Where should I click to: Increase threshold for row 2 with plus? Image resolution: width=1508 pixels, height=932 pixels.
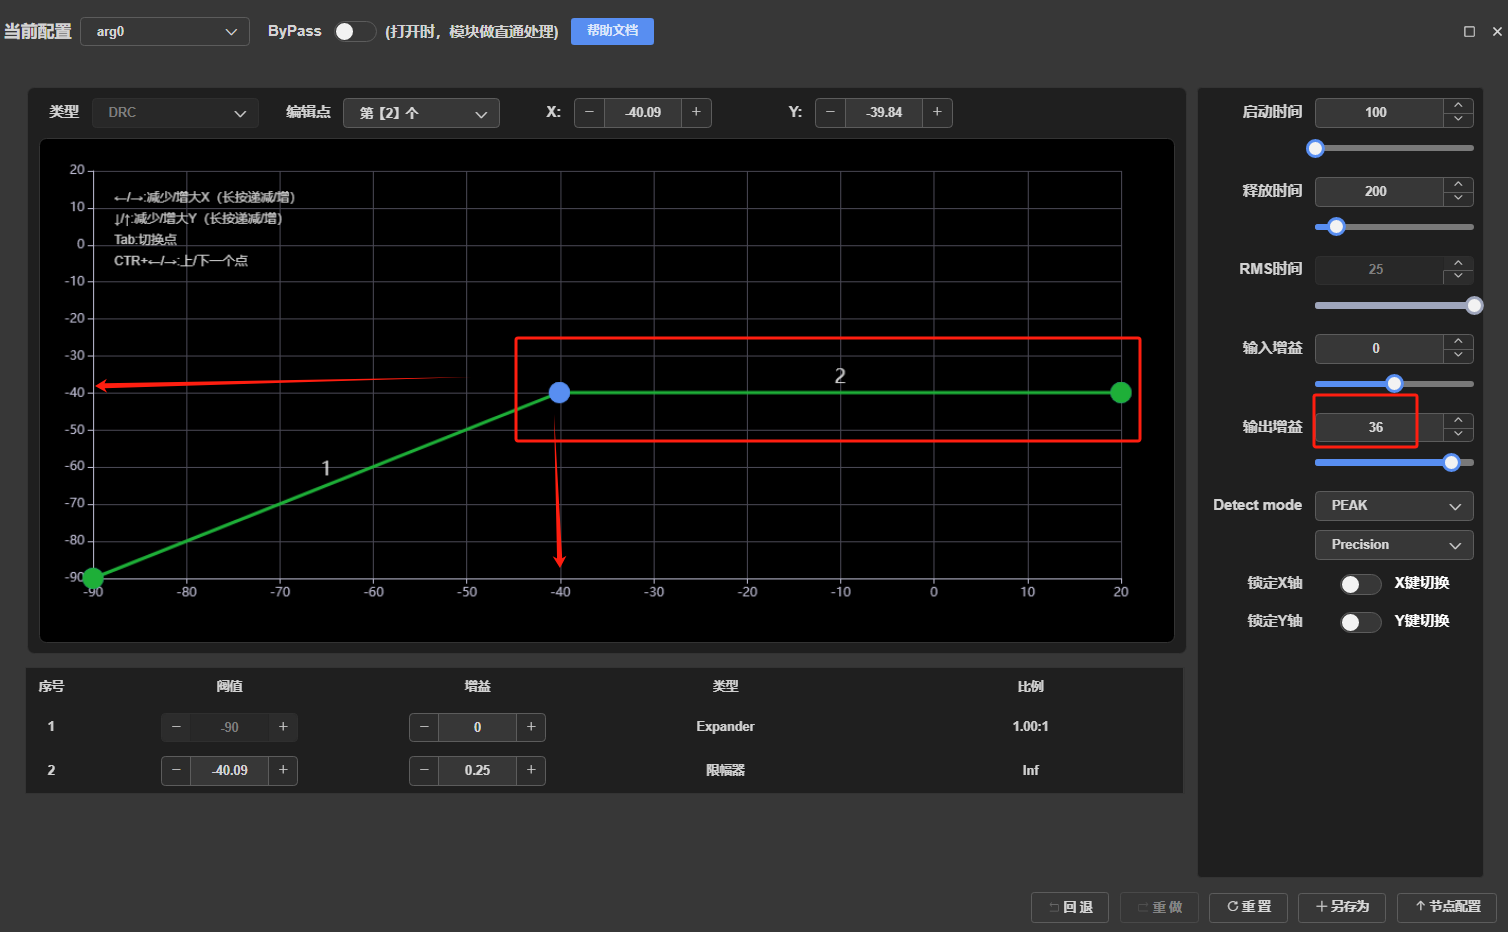(x=283, y=770)
